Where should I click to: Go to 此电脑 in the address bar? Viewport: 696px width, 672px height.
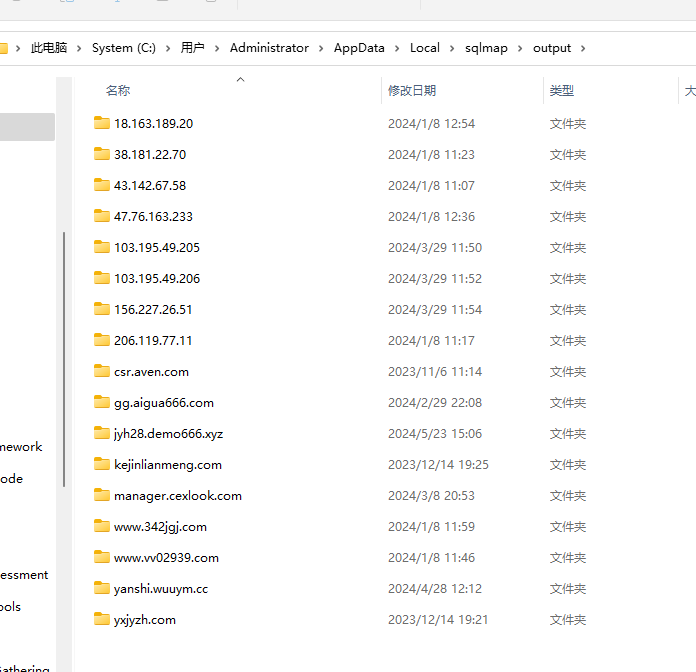(x=49, y=48)
